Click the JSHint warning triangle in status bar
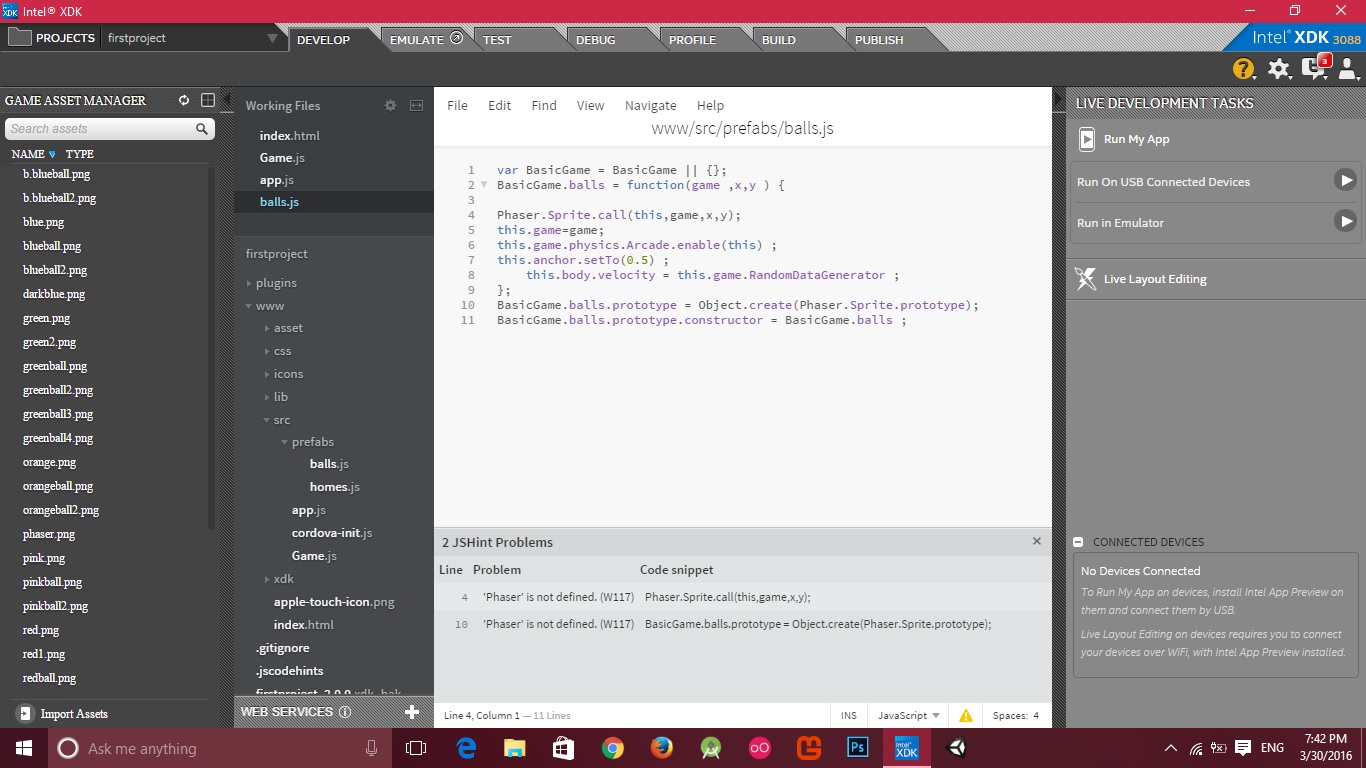Viewport: 1366px width, 768px height. point(966,716)
